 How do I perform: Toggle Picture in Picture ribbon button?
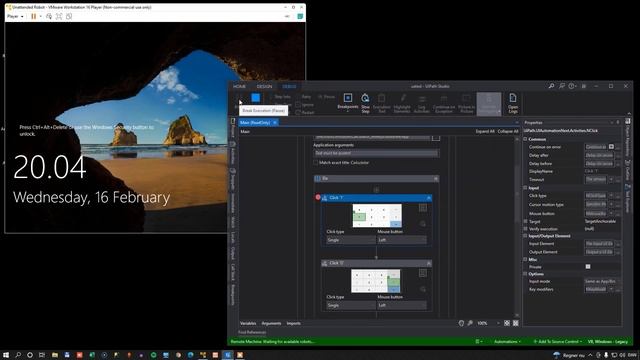466,103
